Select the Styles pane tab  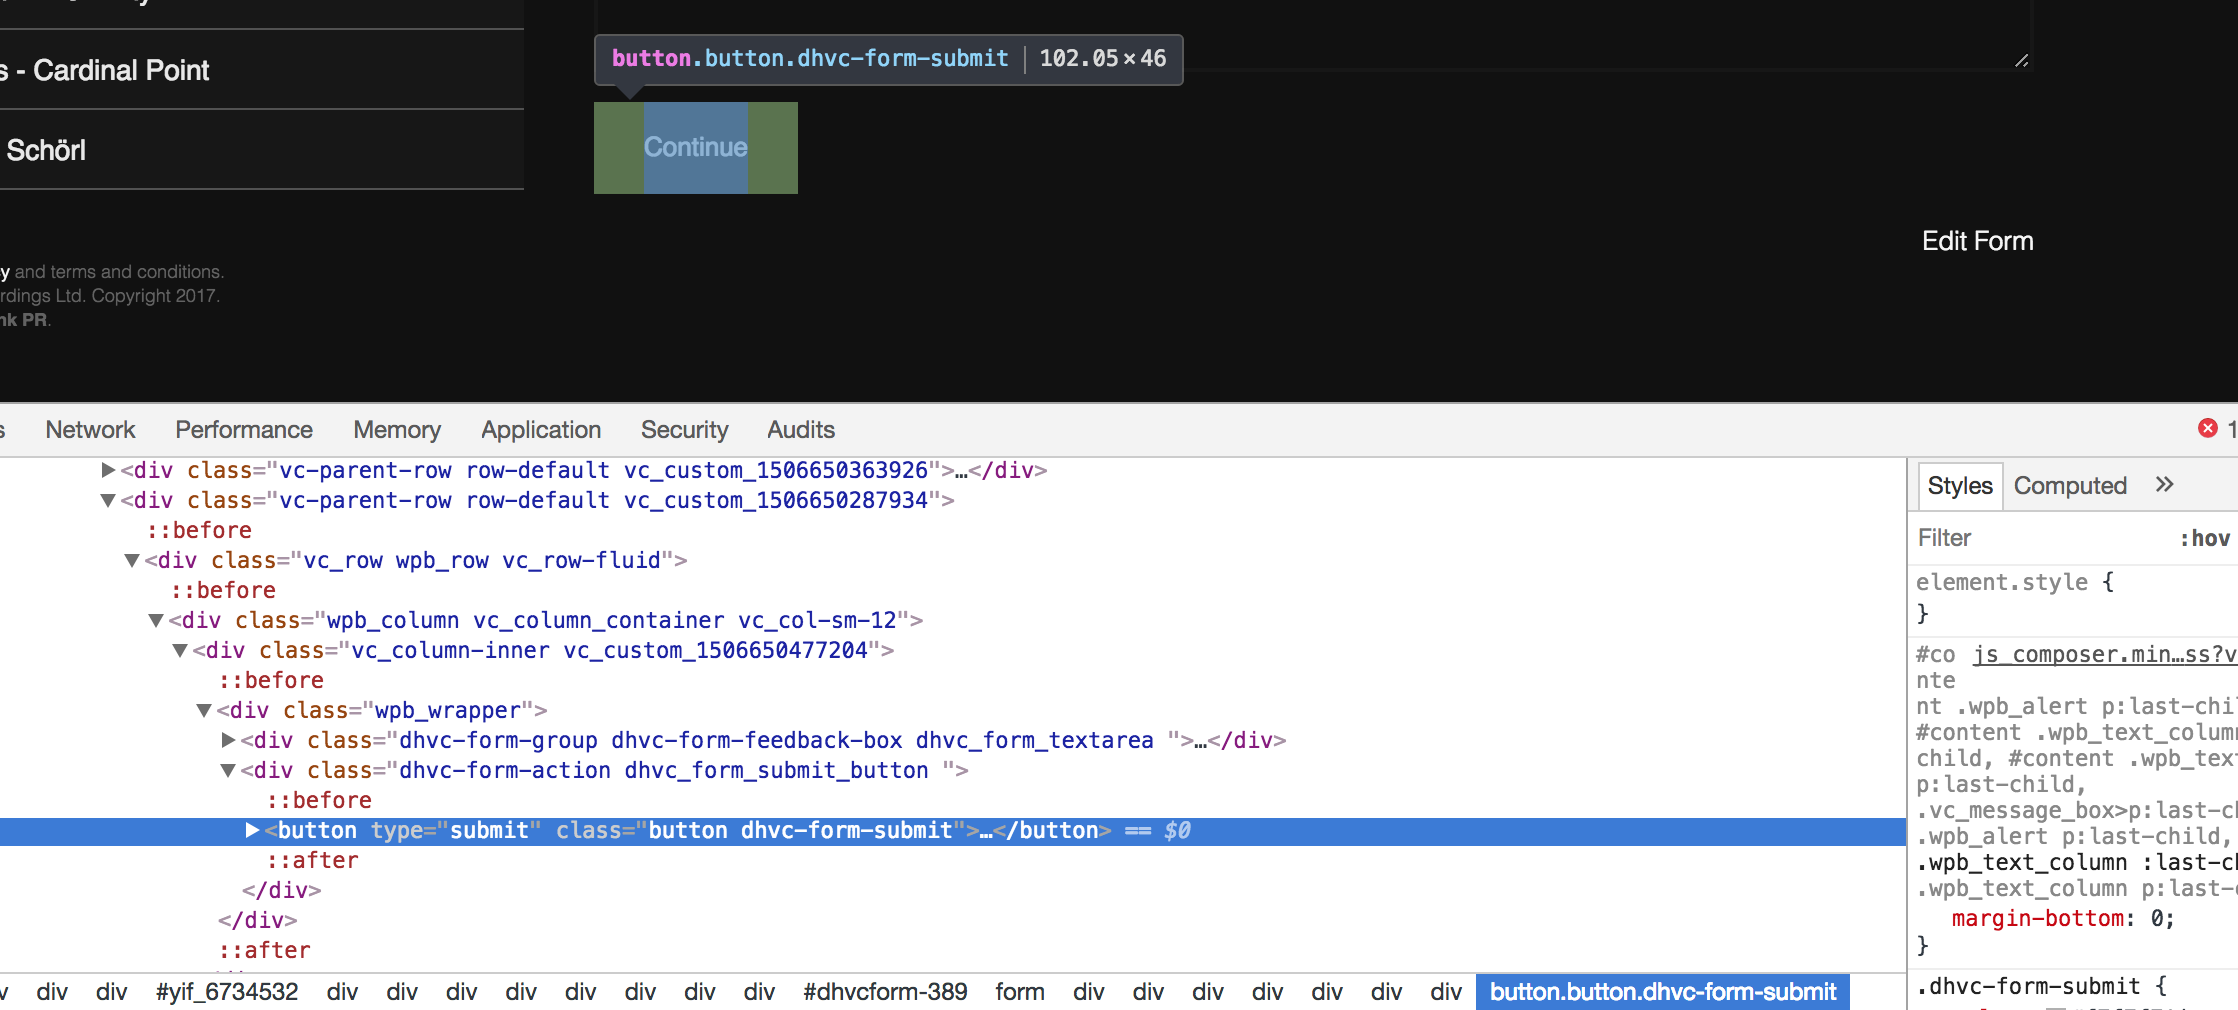pyautogui.click(x=1960, y=486)
